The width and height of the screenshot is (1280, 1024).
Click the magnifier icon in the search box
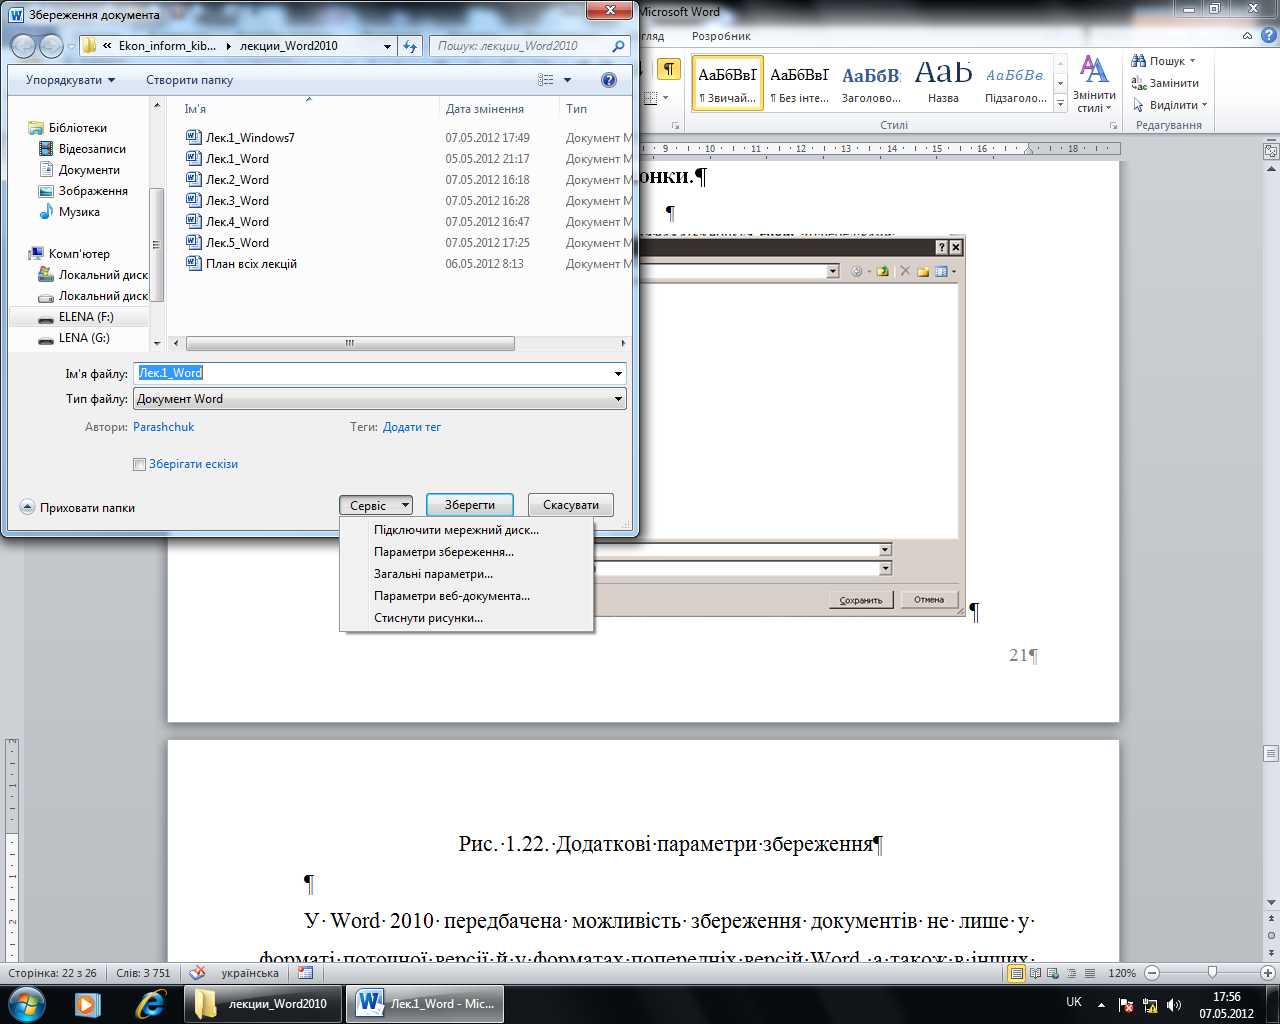tap(618, 46)
